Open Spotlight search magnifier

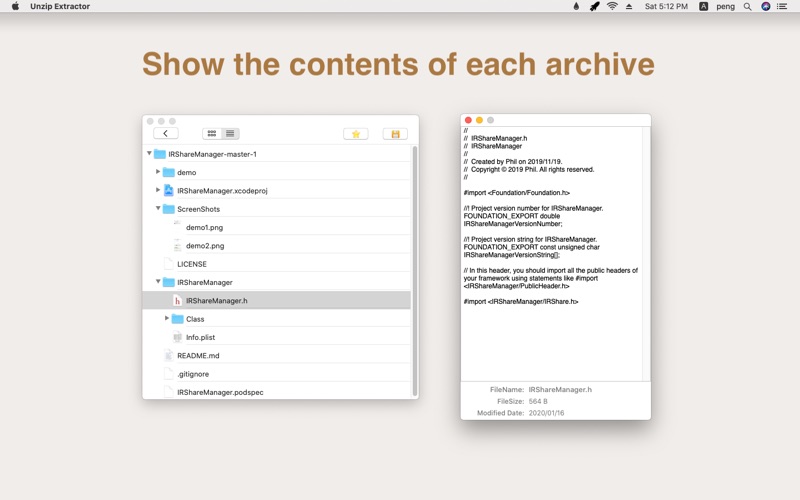[x=747, y=6]
